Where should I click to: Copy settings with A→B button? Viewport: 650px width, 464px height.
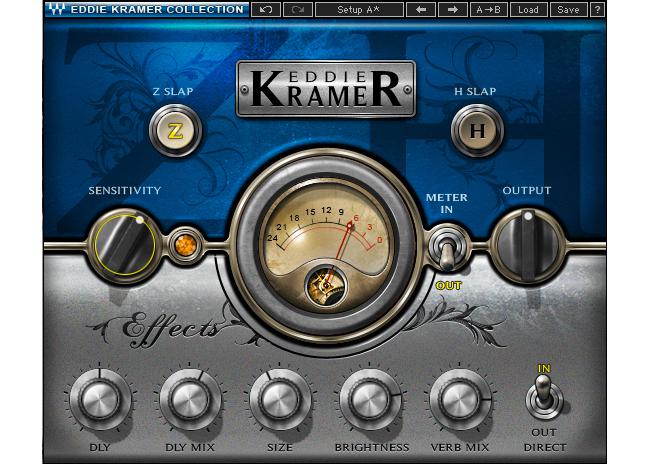(x=490, y=10)
